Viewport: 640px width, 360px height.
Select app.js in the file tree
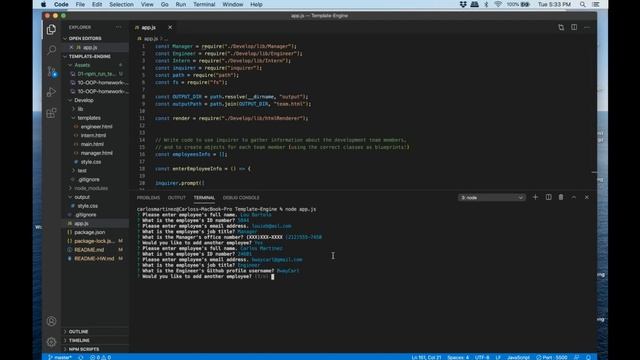81,223
